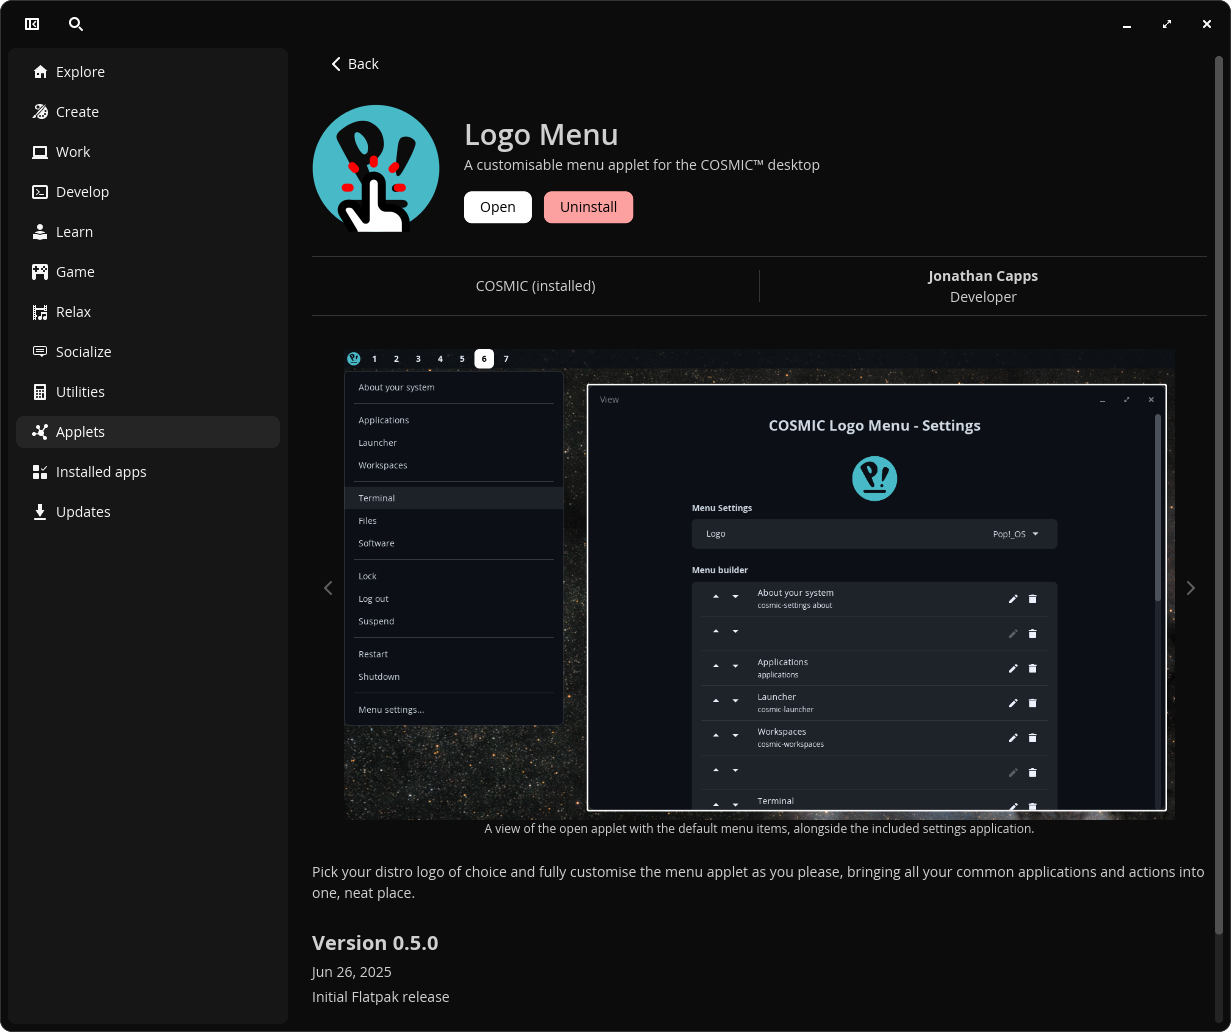
Task: Click the COSMIC (installed) source label
Action: [x=535, y=286]
